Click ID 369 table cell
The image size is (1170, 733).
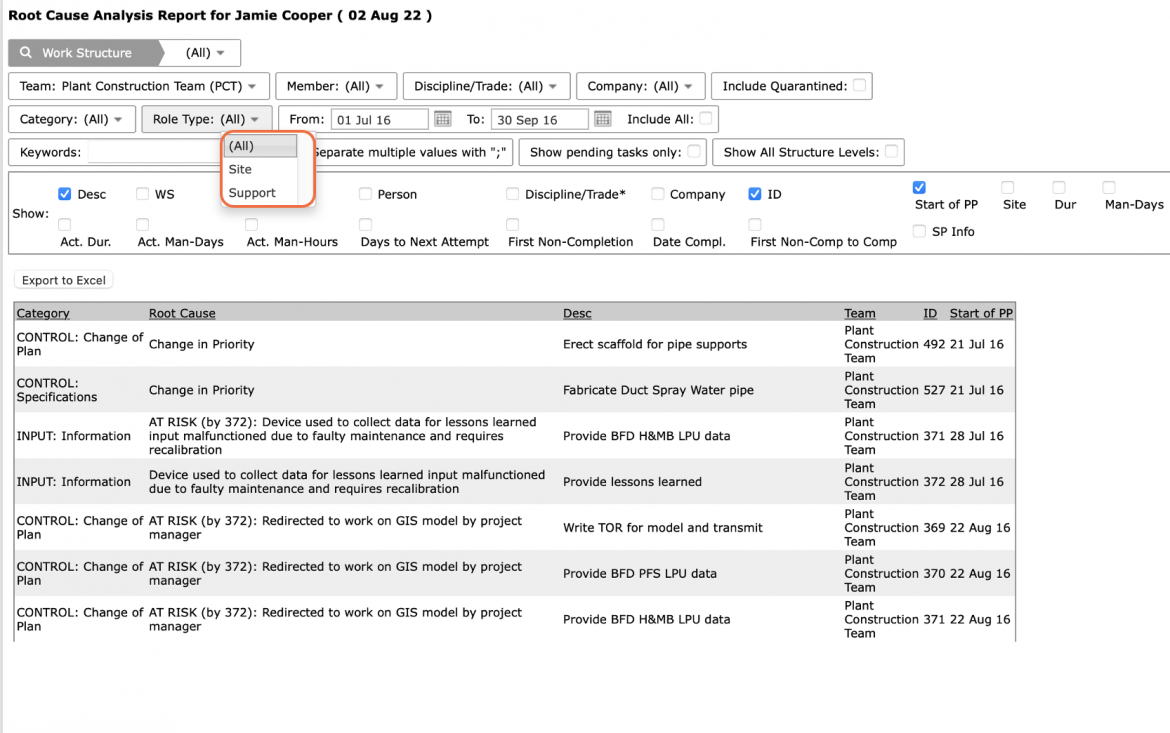933,528
